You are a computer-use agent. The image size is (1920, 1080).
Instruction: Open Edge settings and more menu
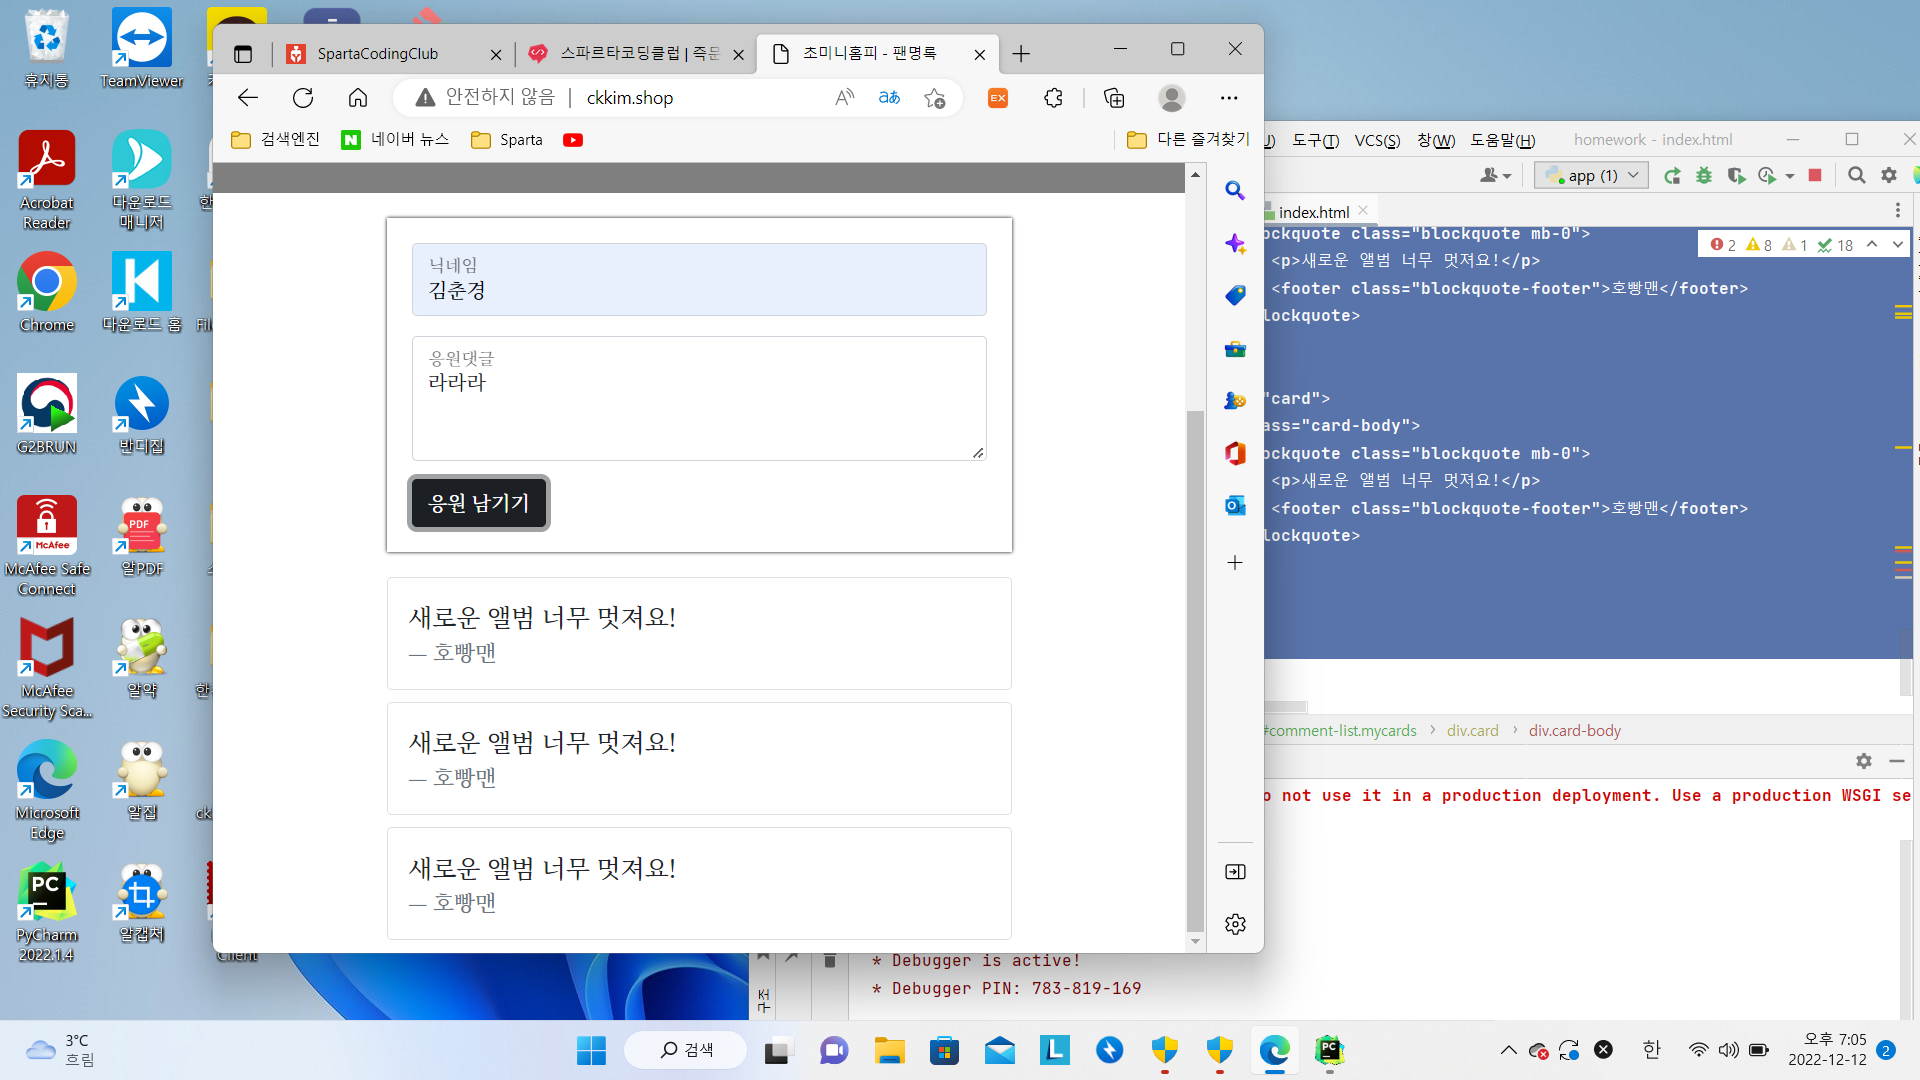1229,97
